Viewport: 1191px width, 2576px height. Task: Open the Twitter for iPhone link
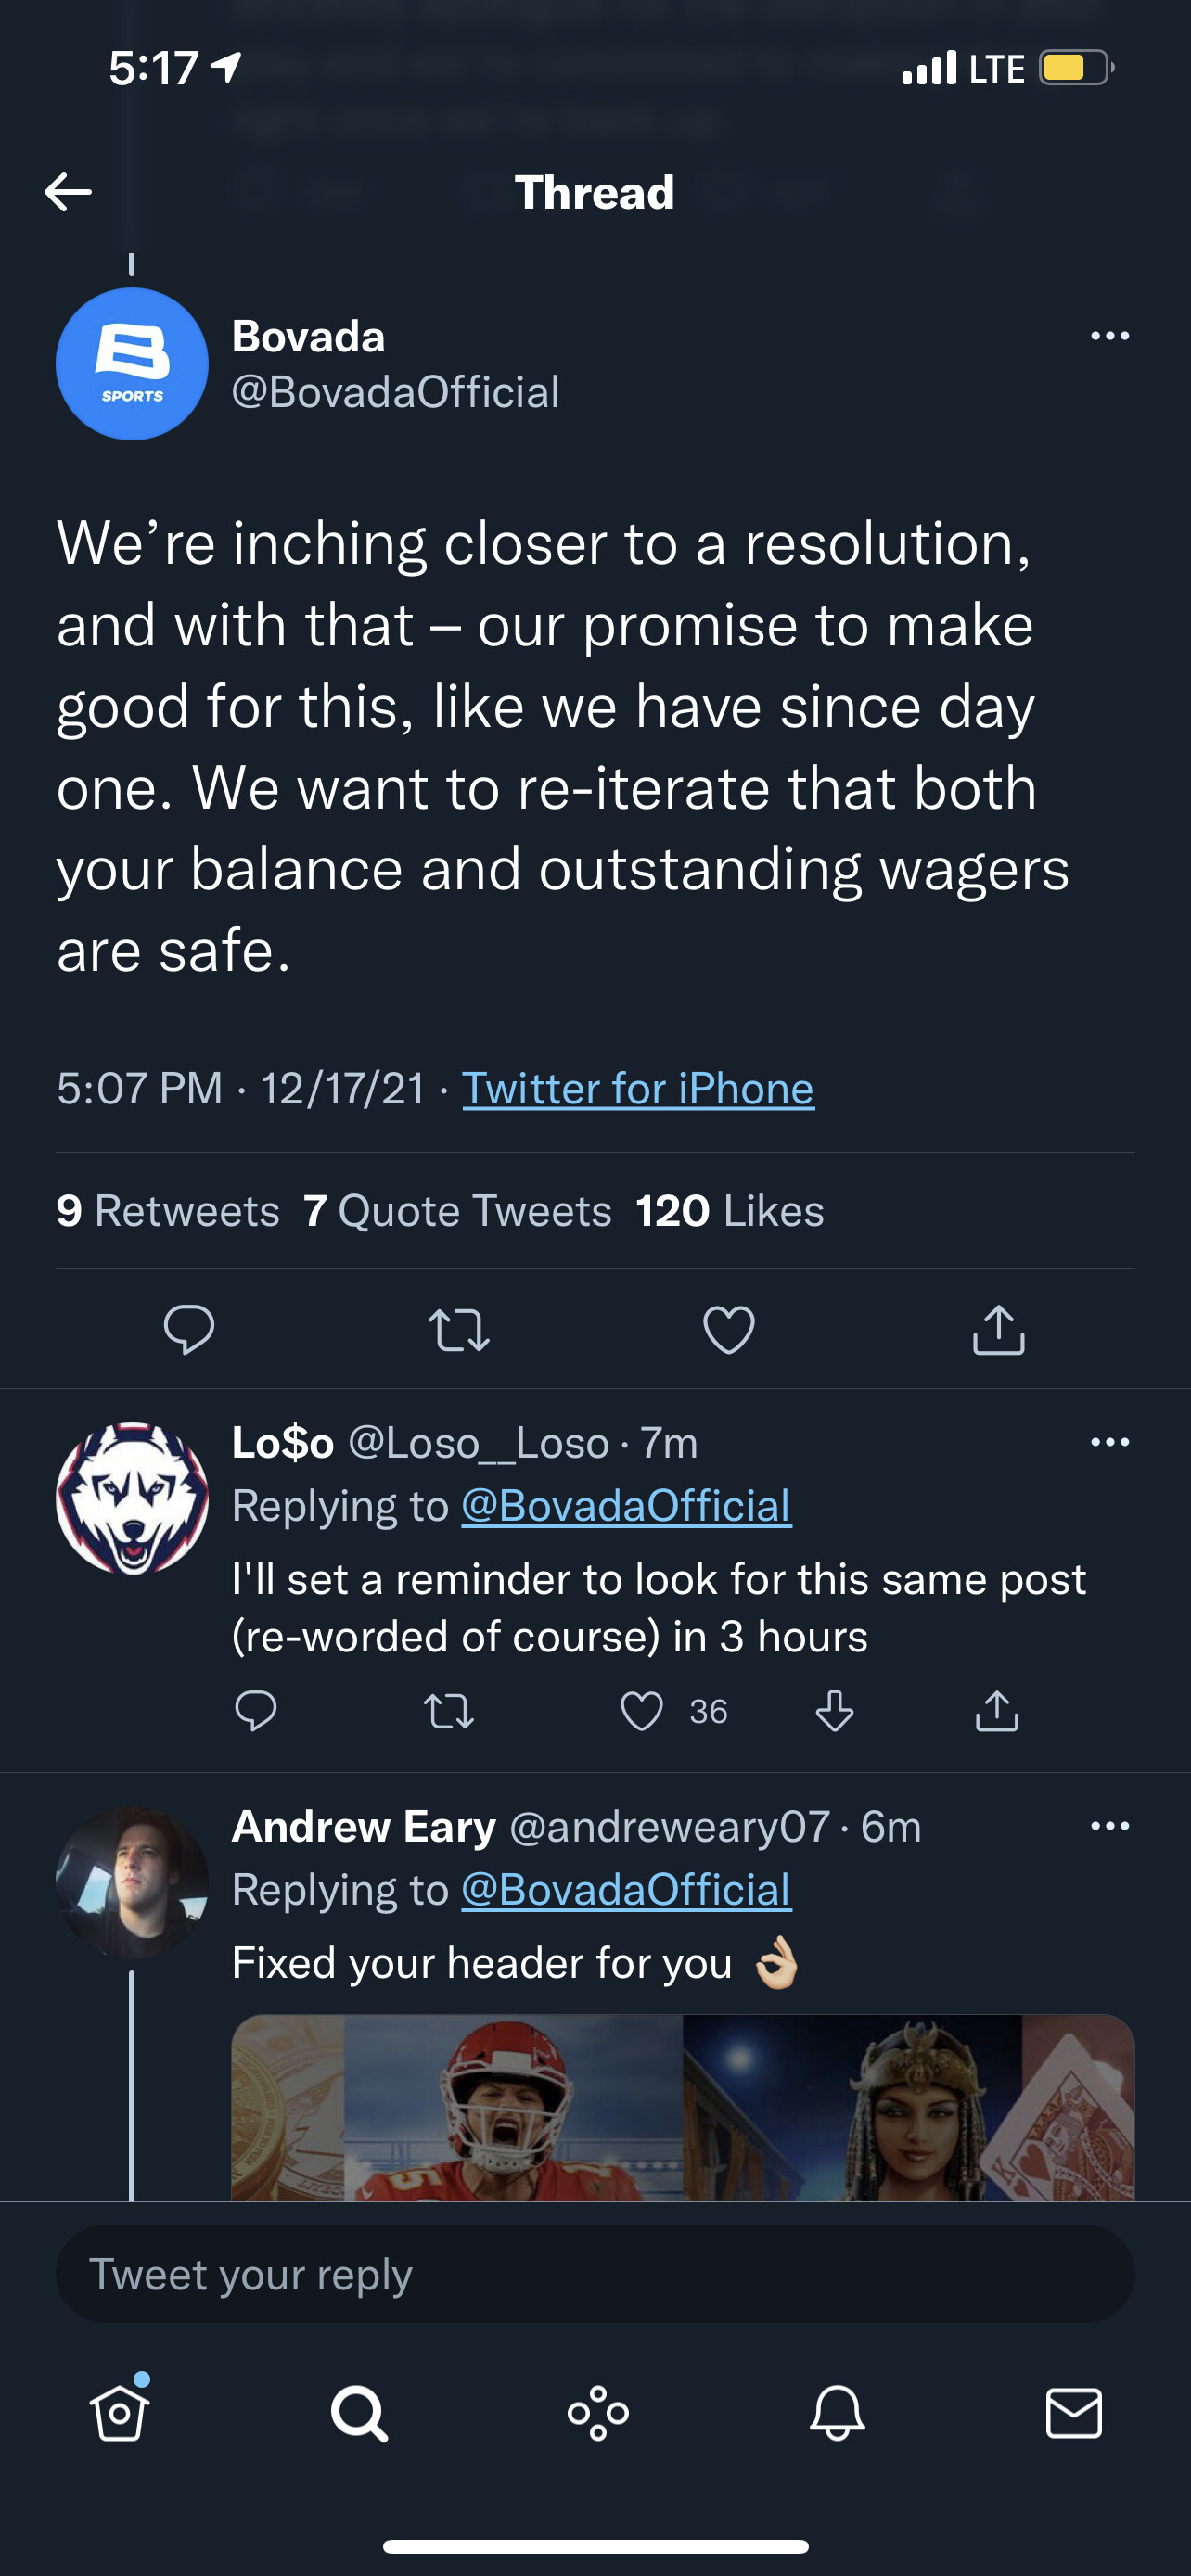click(637, 1088)
